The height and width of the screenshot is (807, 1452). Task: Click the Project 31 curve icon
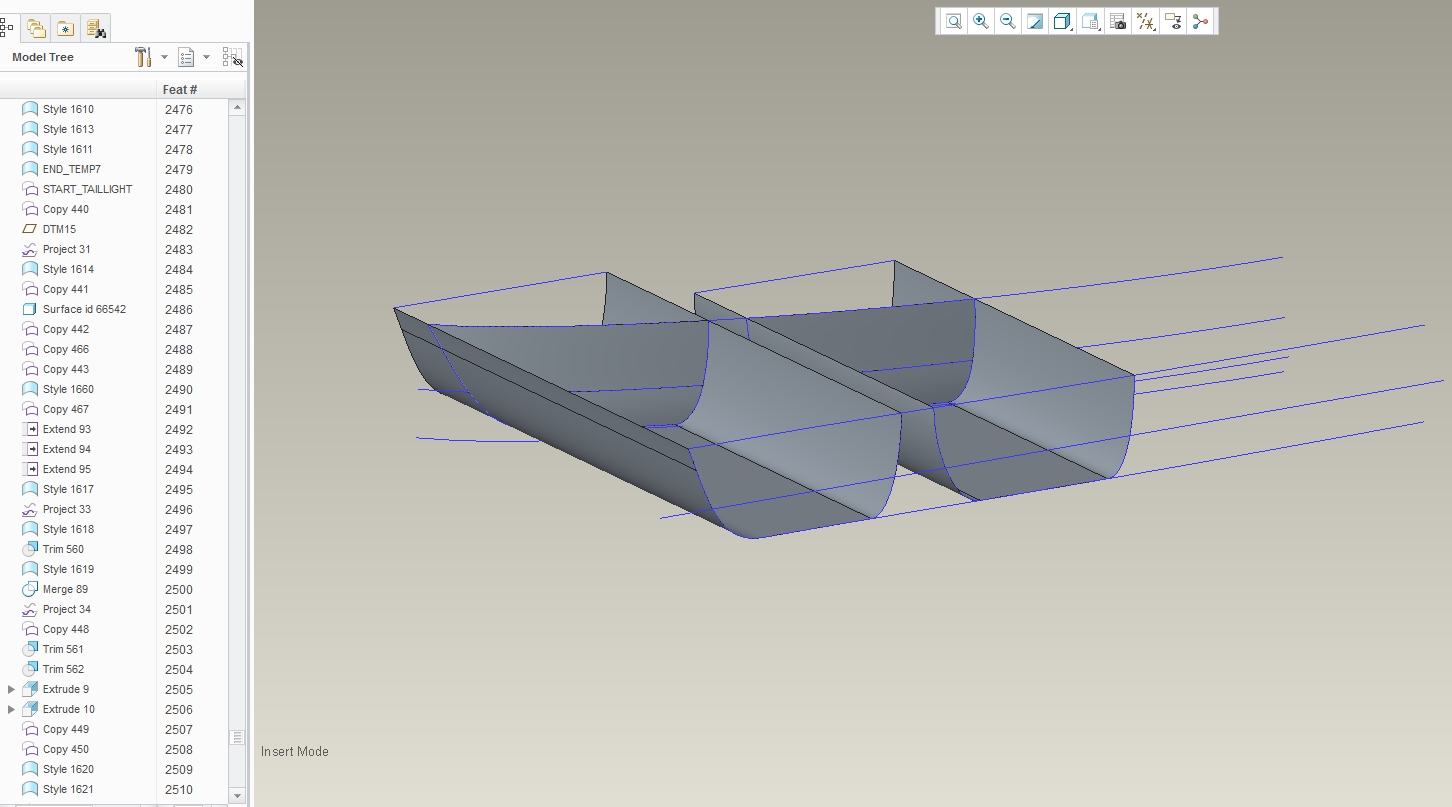coord(30,249)
